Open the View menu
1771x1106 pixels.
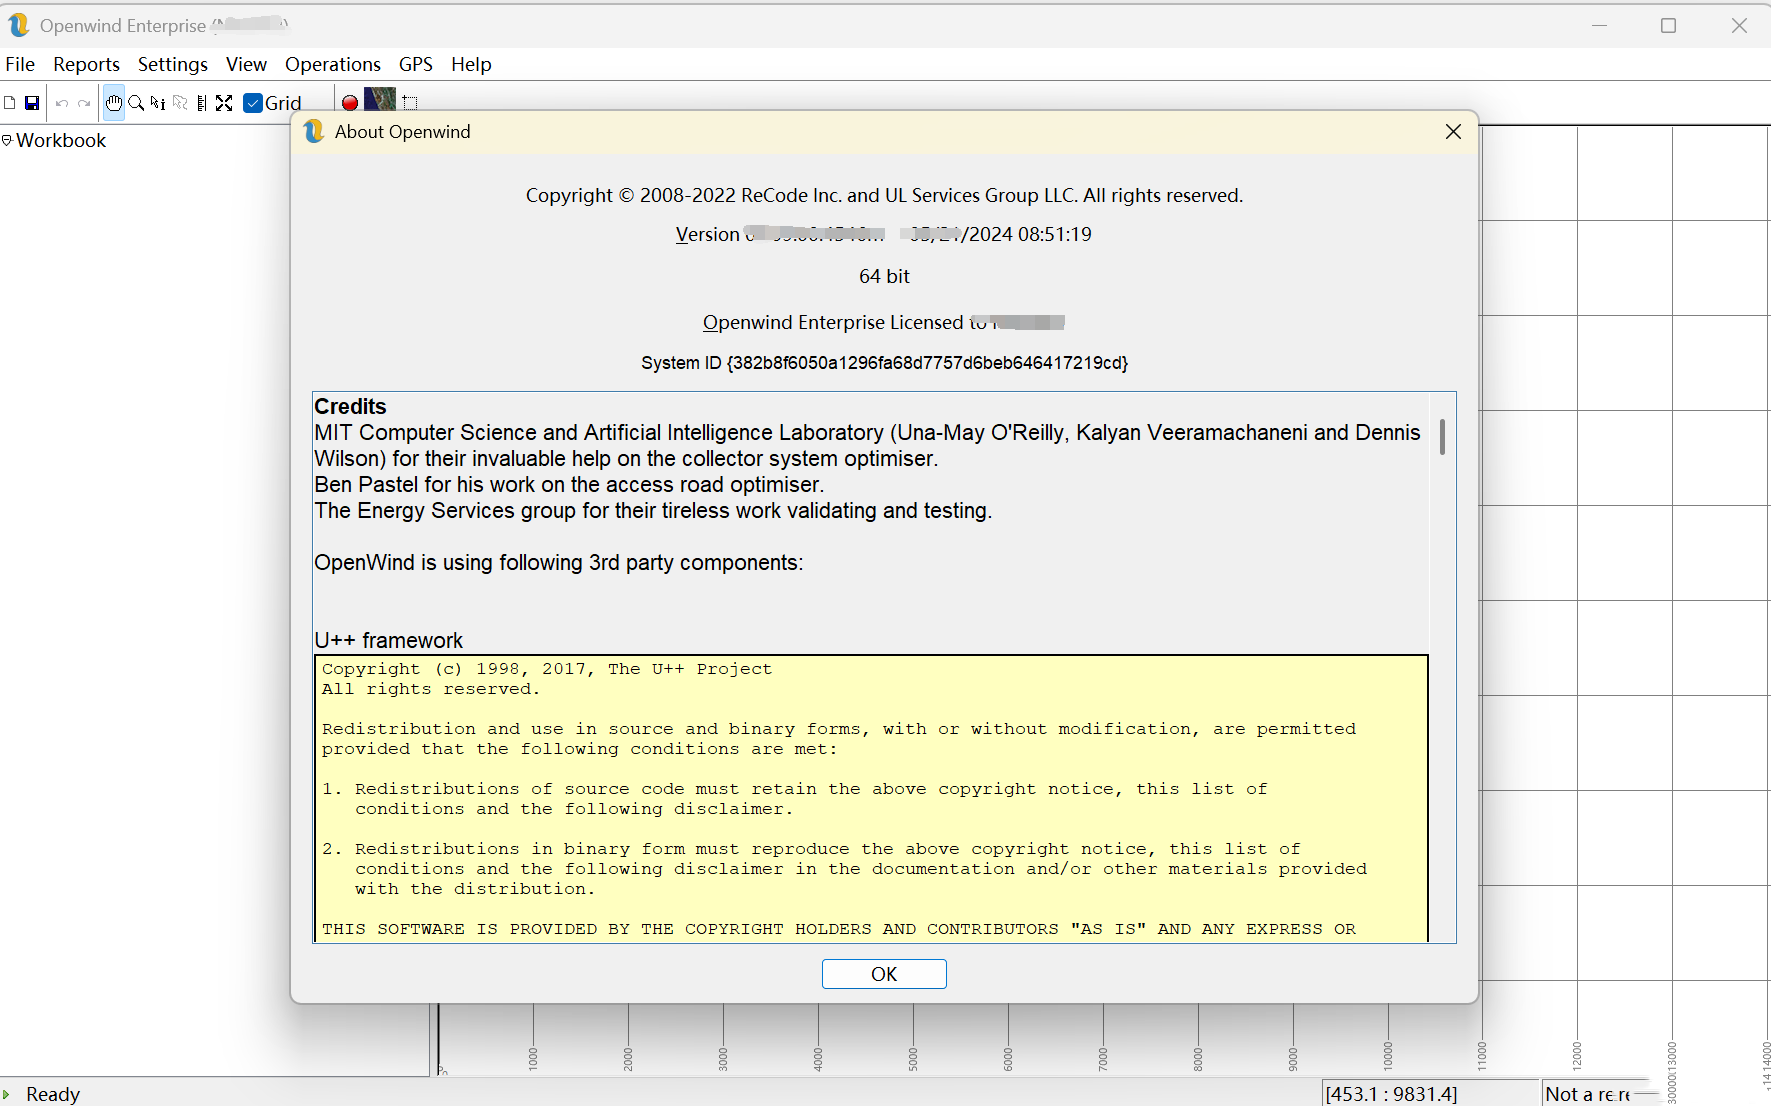click(246, 64)
